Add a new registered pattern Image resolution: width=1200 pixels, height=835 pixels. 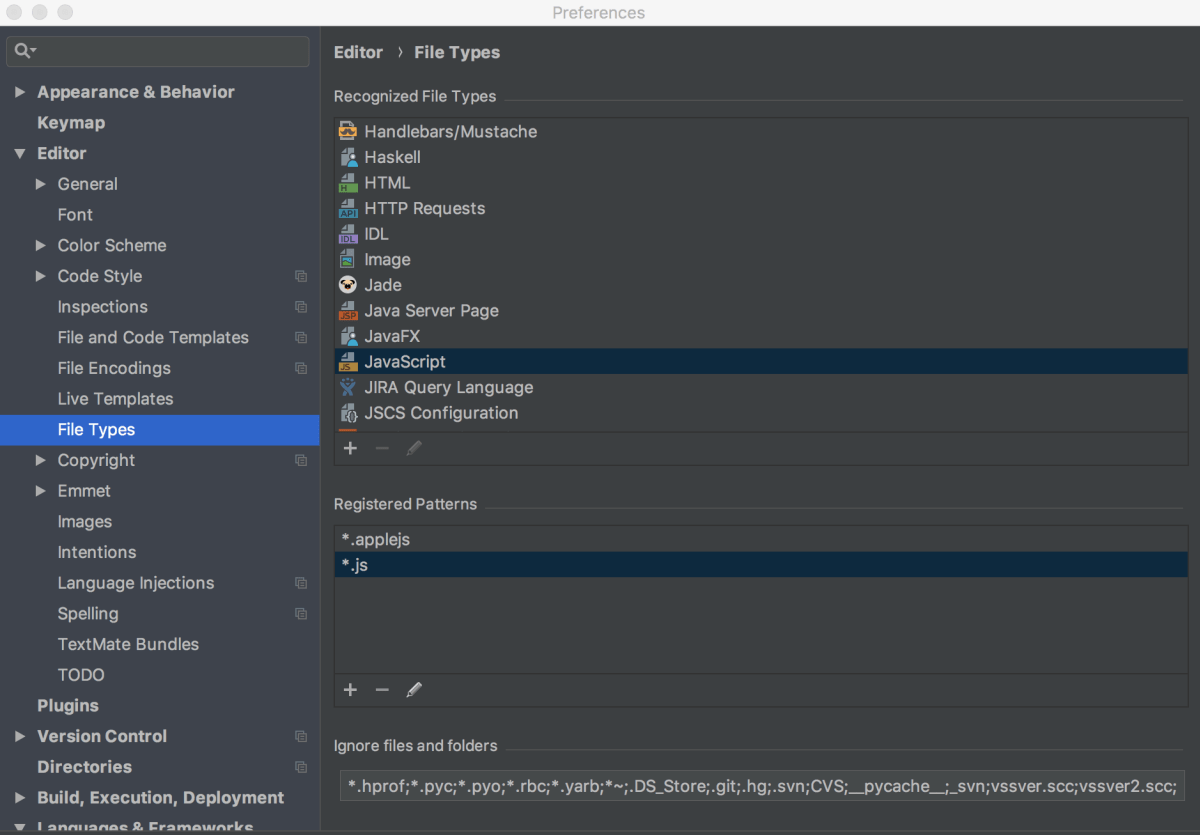coord(350,690)
